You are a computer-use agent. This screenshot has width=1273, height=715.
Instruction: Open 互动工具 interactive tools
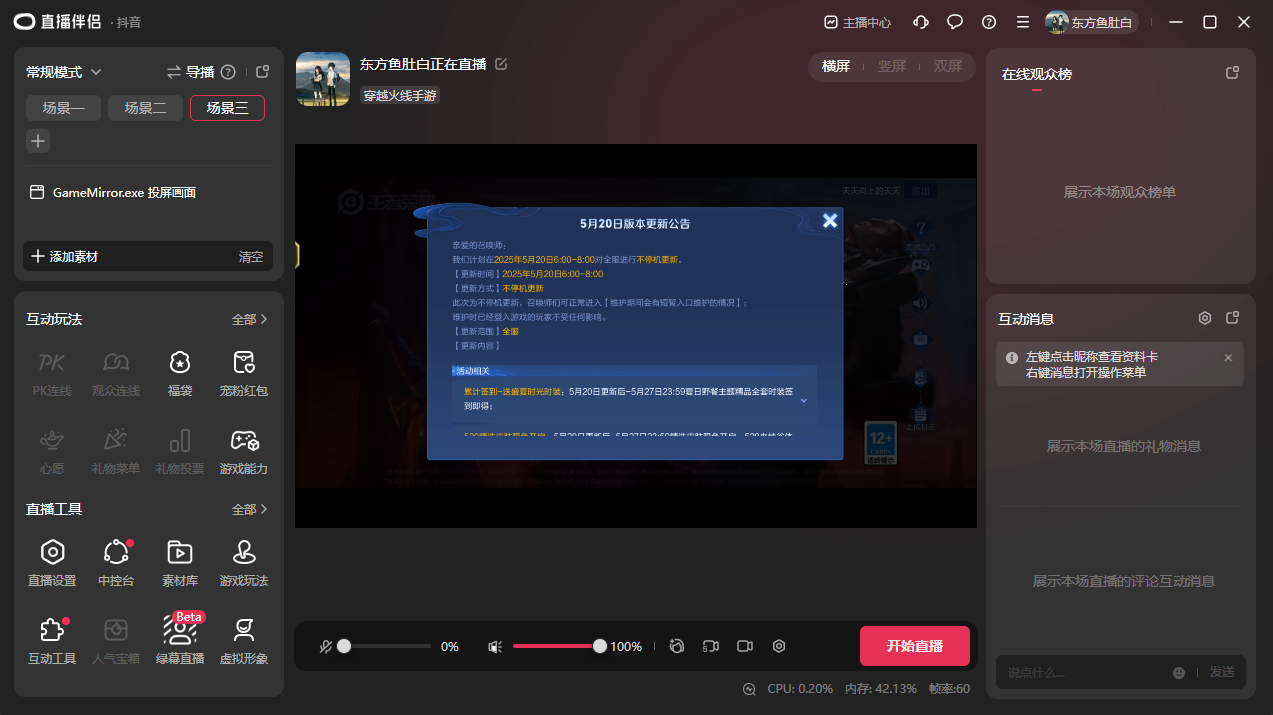click(x=52, y=640)
